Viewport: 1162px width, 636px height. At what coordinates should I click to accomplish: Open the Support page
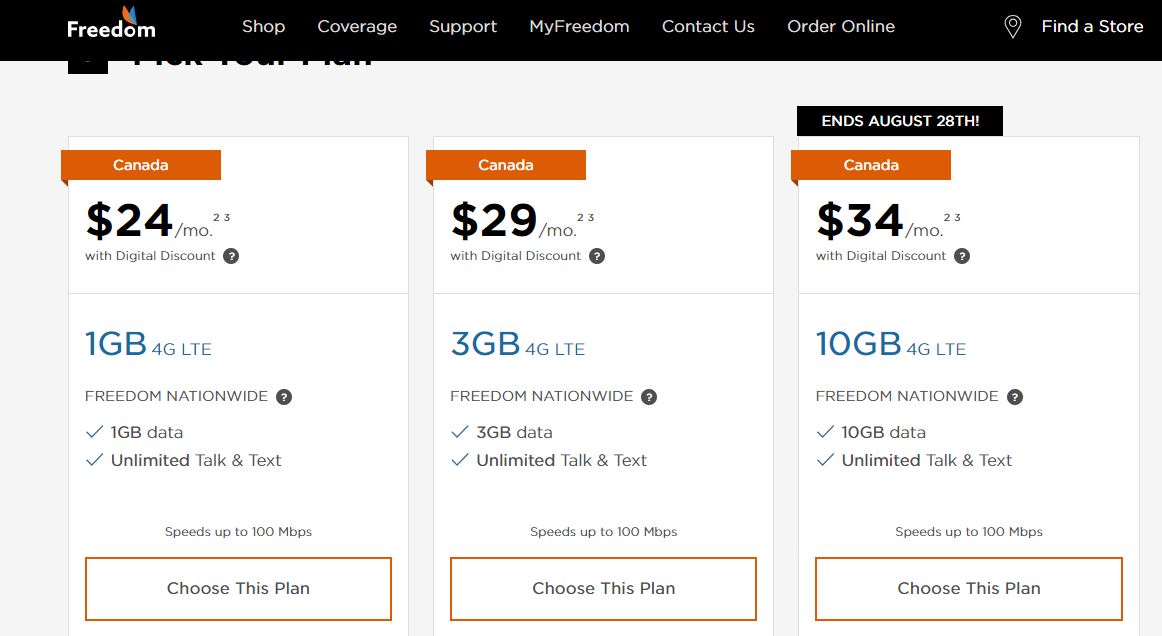point(463,26)
